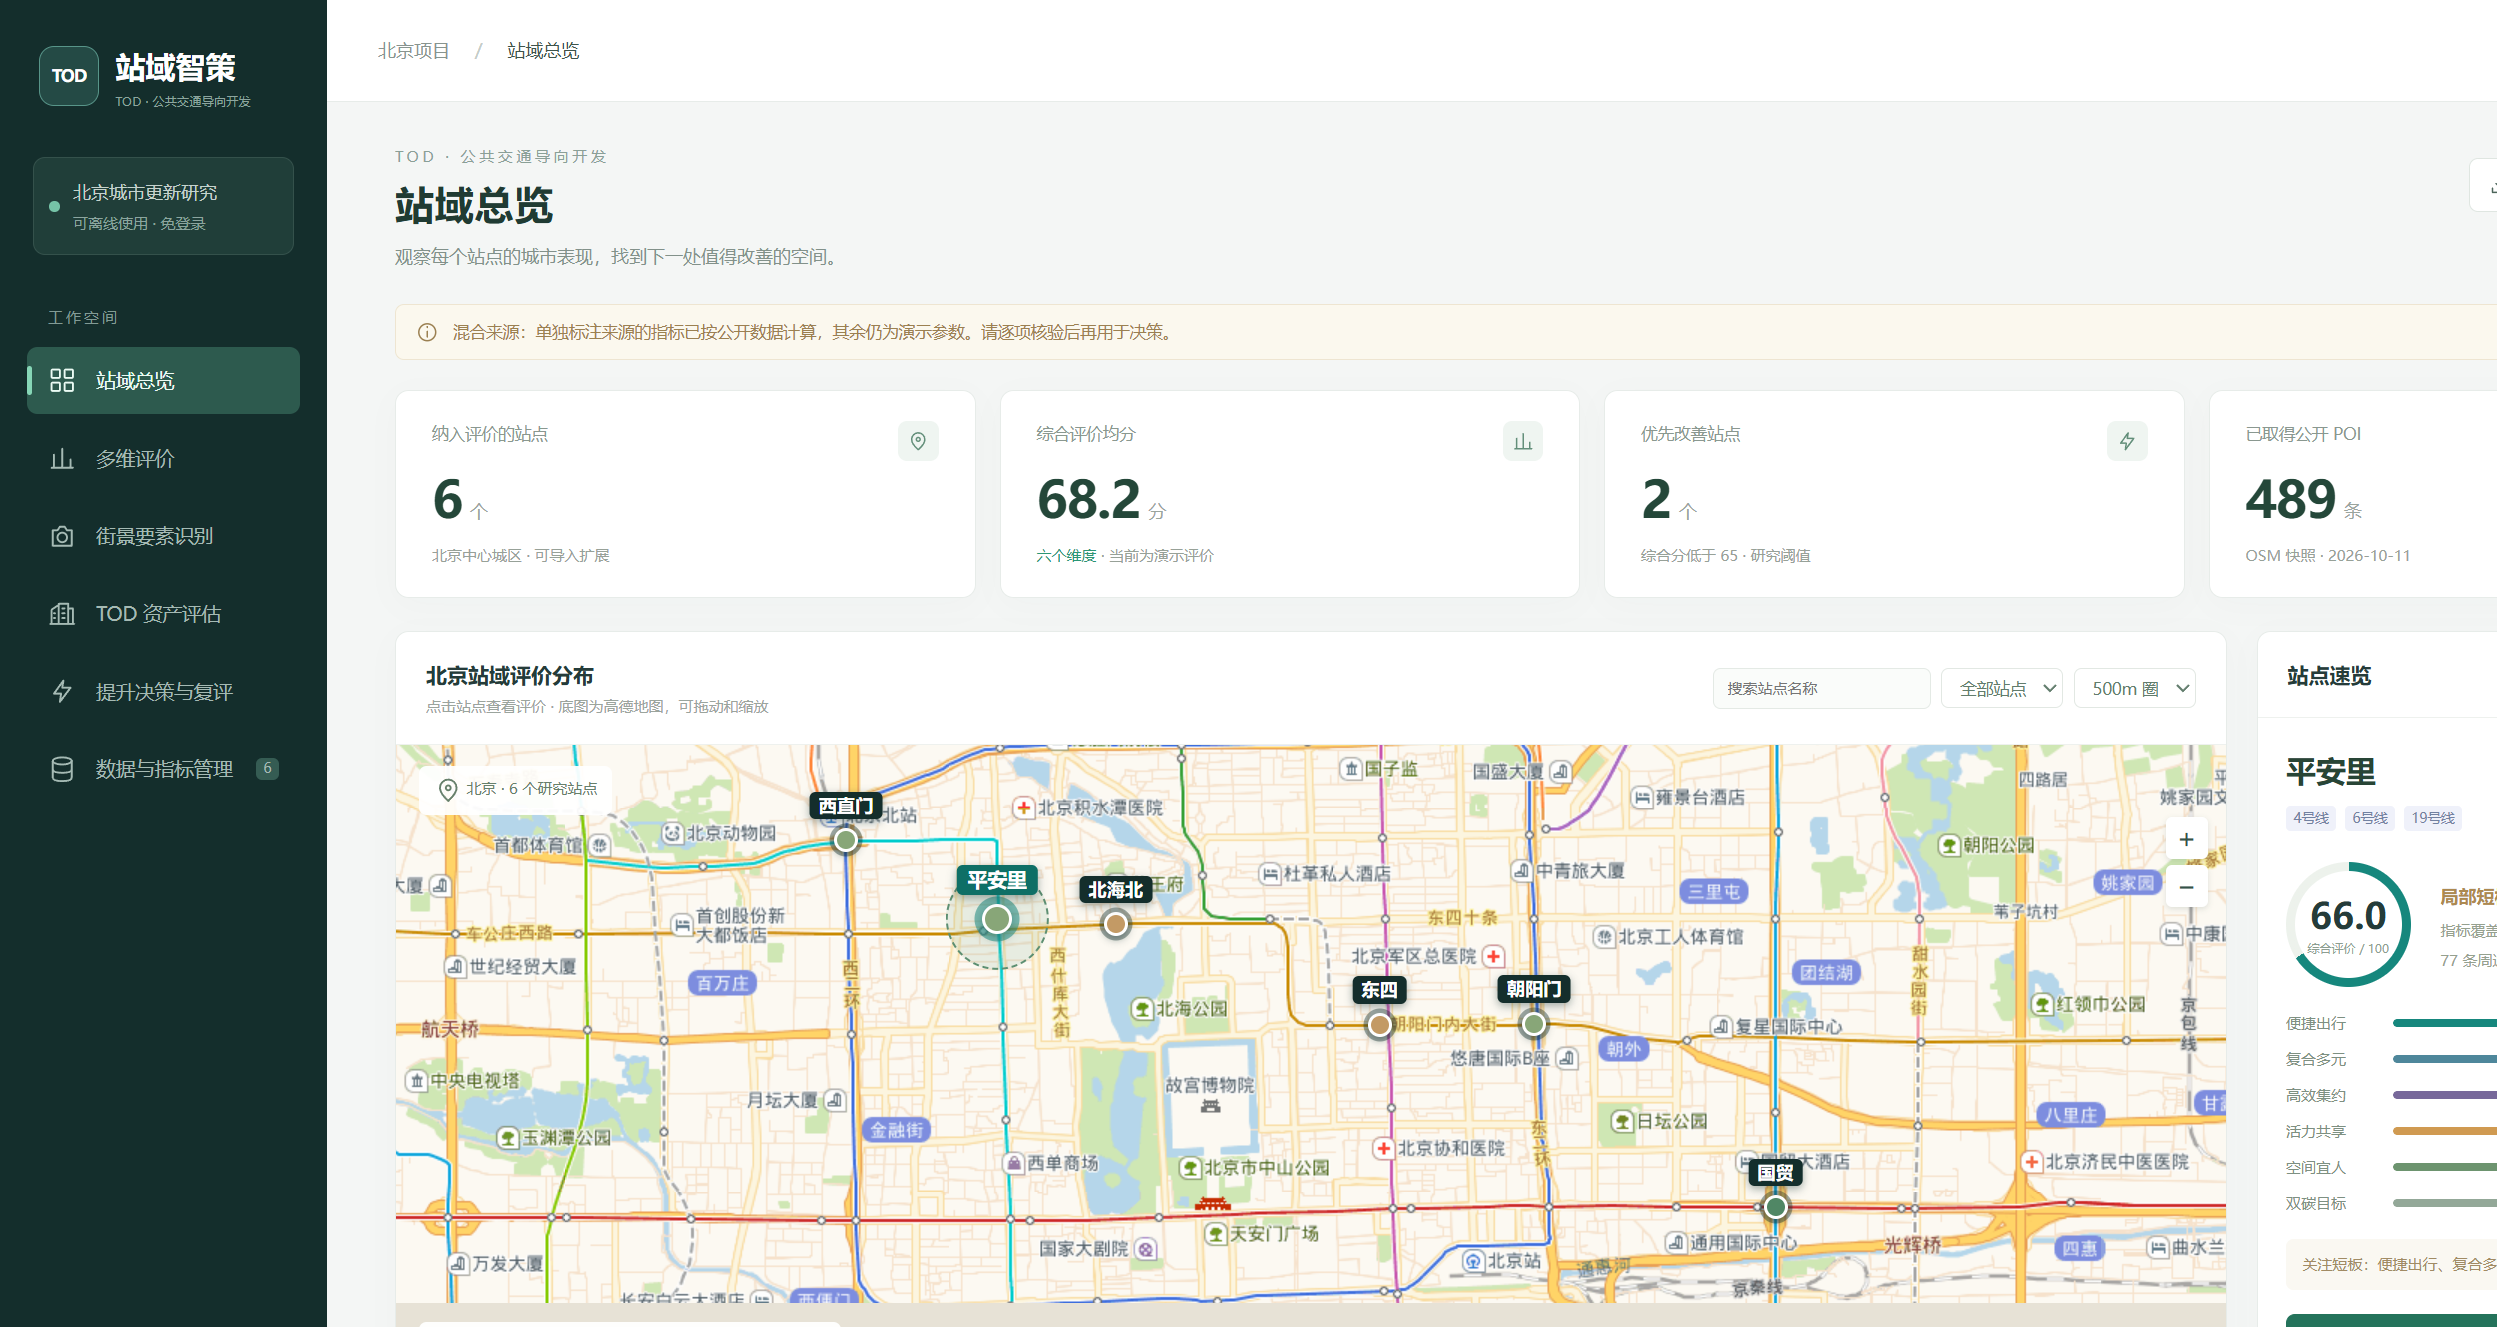Click the 489 POI count
Viewport: 2497px width, 1327px height.
pos(2290,499)
